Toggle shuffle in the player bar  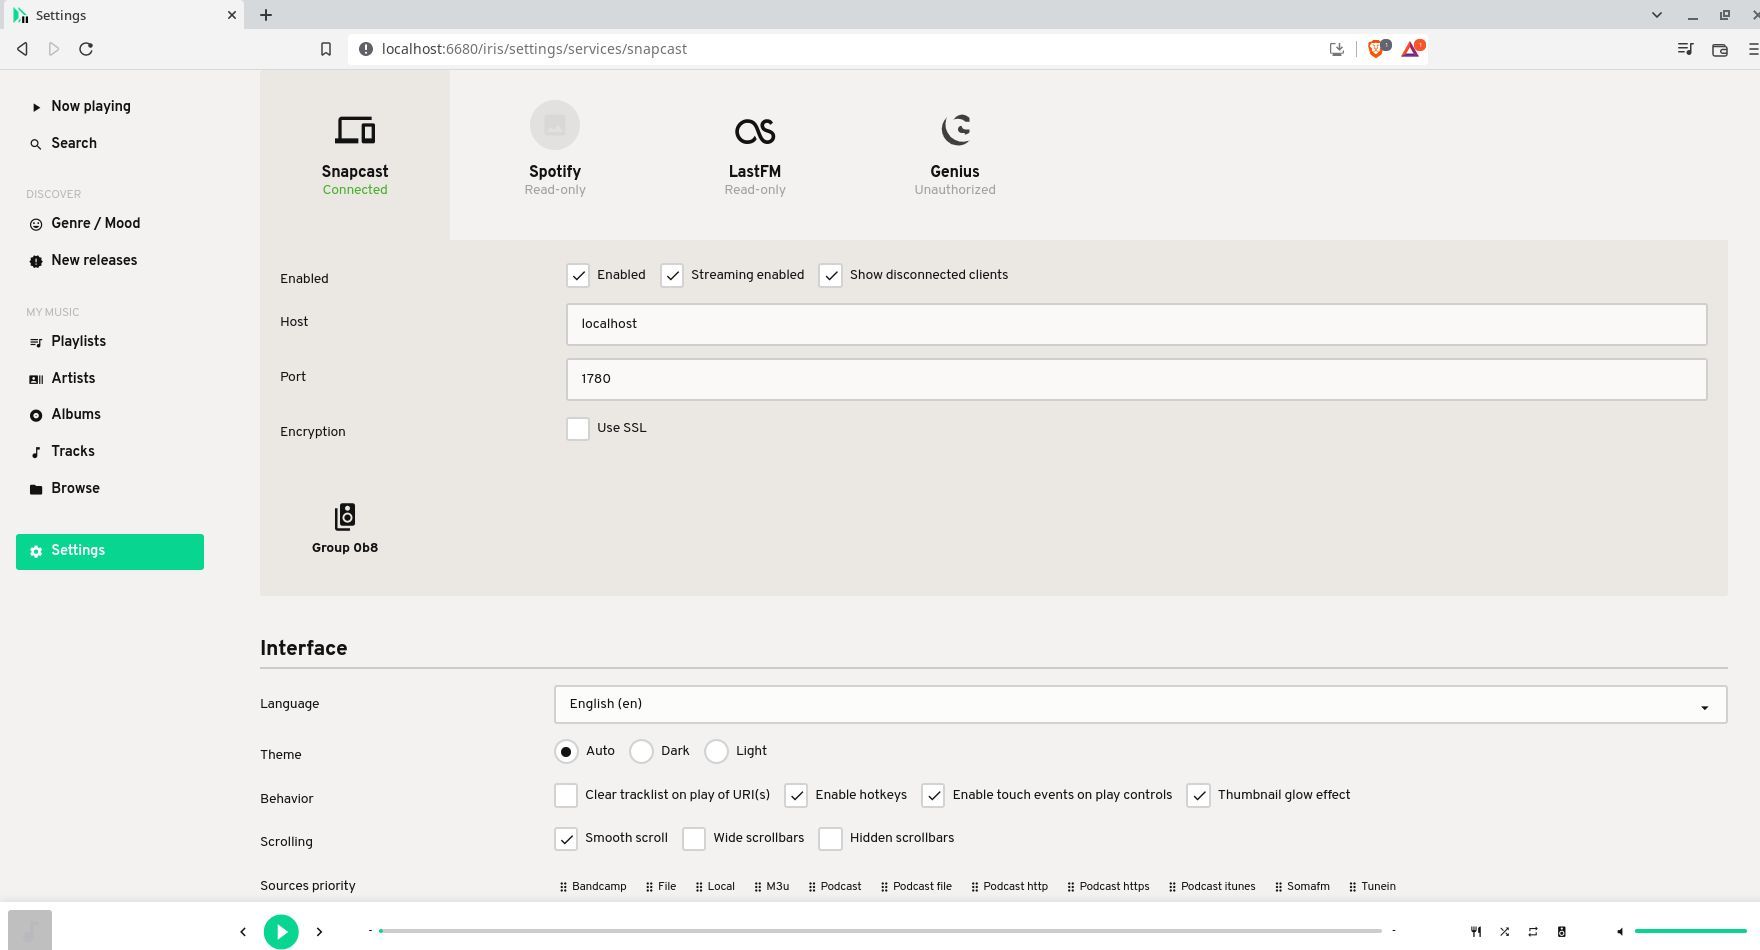[x=1504, y=932]
